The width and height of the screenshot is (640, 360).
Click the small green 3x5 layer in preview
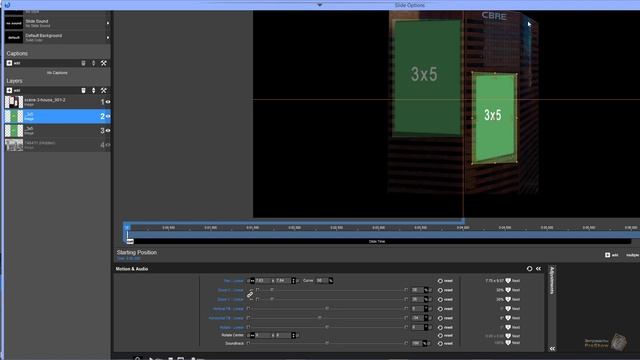click(x=494, y=118)
